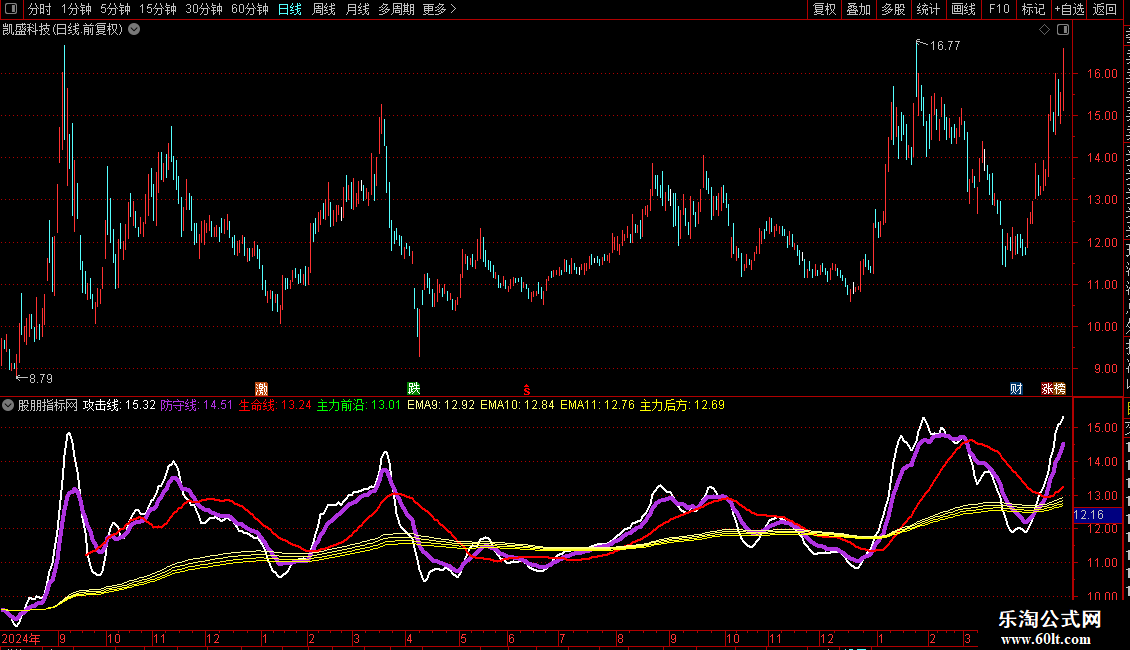Switch to the 1分钟 period tab
This screenshot has height=650, width=1130.
pyautogui.click(x=76, y=9)
